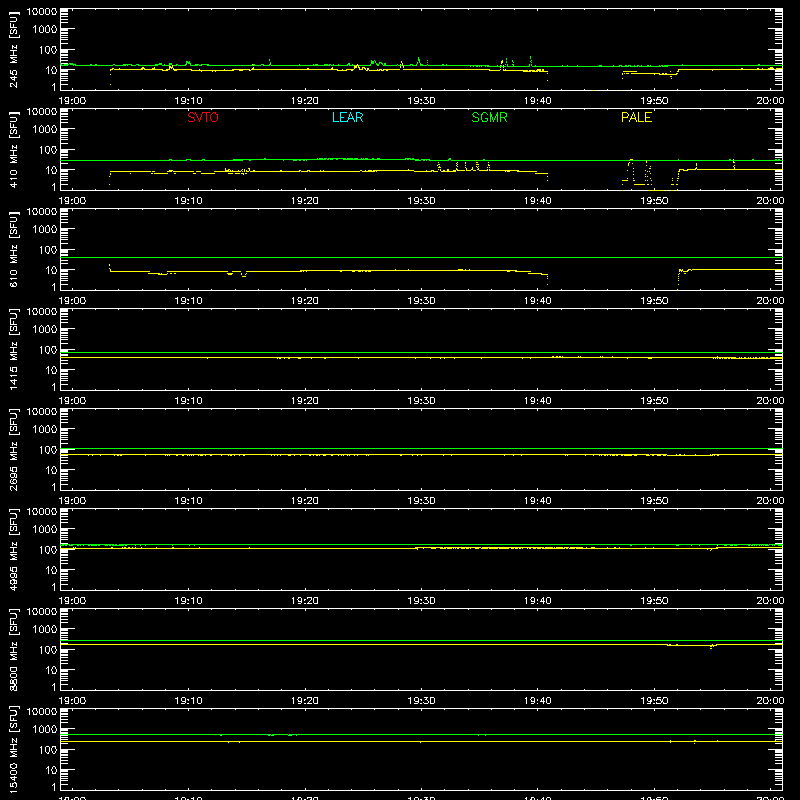Click the 100 y-axis value on 610 MHz plot

(x=48, y=249)
